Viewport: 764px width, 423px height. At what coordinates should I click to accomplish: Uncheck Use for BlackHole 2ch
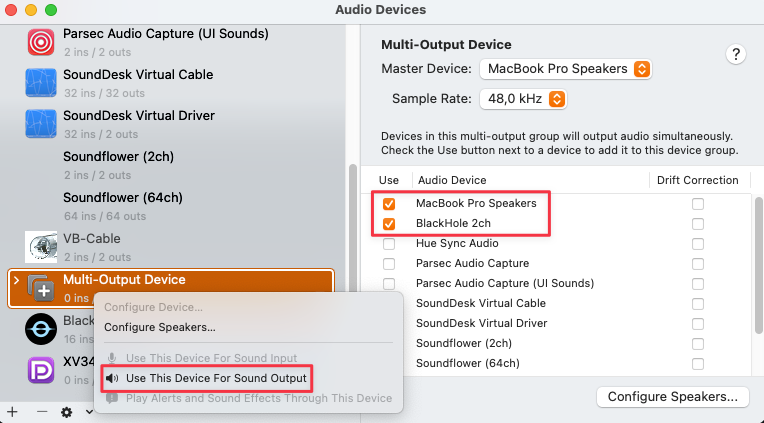(389, 223)
